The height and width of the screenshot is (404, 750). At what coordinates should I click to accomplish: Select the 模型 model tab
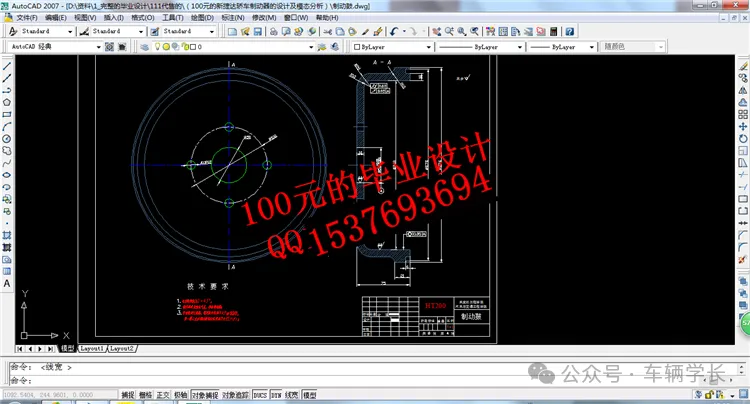pos(67,349)
